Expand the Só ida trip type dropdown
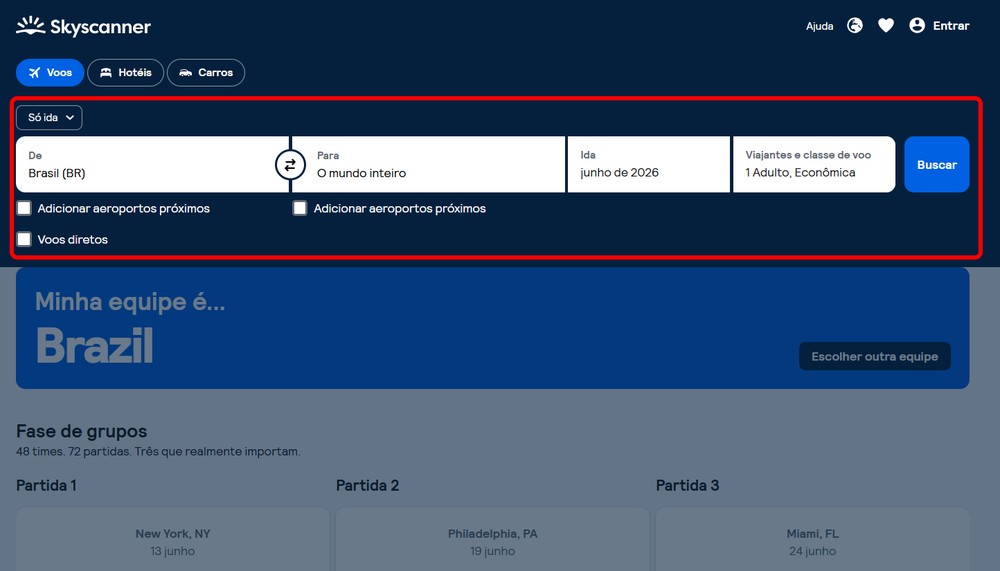 pos(49,117)
